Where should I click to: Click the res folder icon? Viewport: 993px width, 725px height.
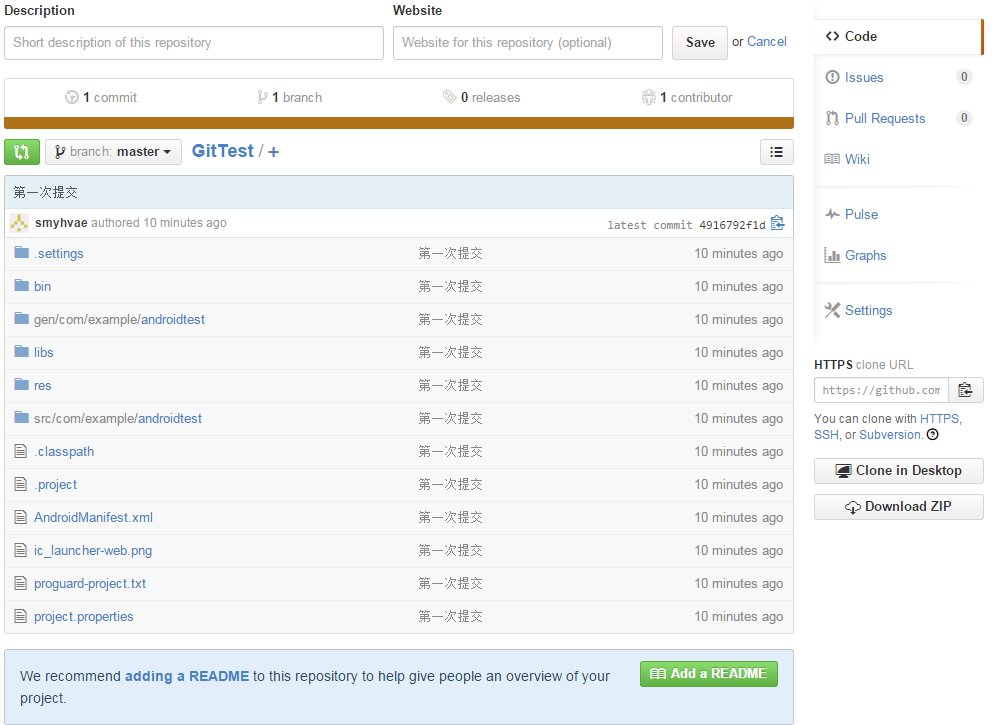22,384
